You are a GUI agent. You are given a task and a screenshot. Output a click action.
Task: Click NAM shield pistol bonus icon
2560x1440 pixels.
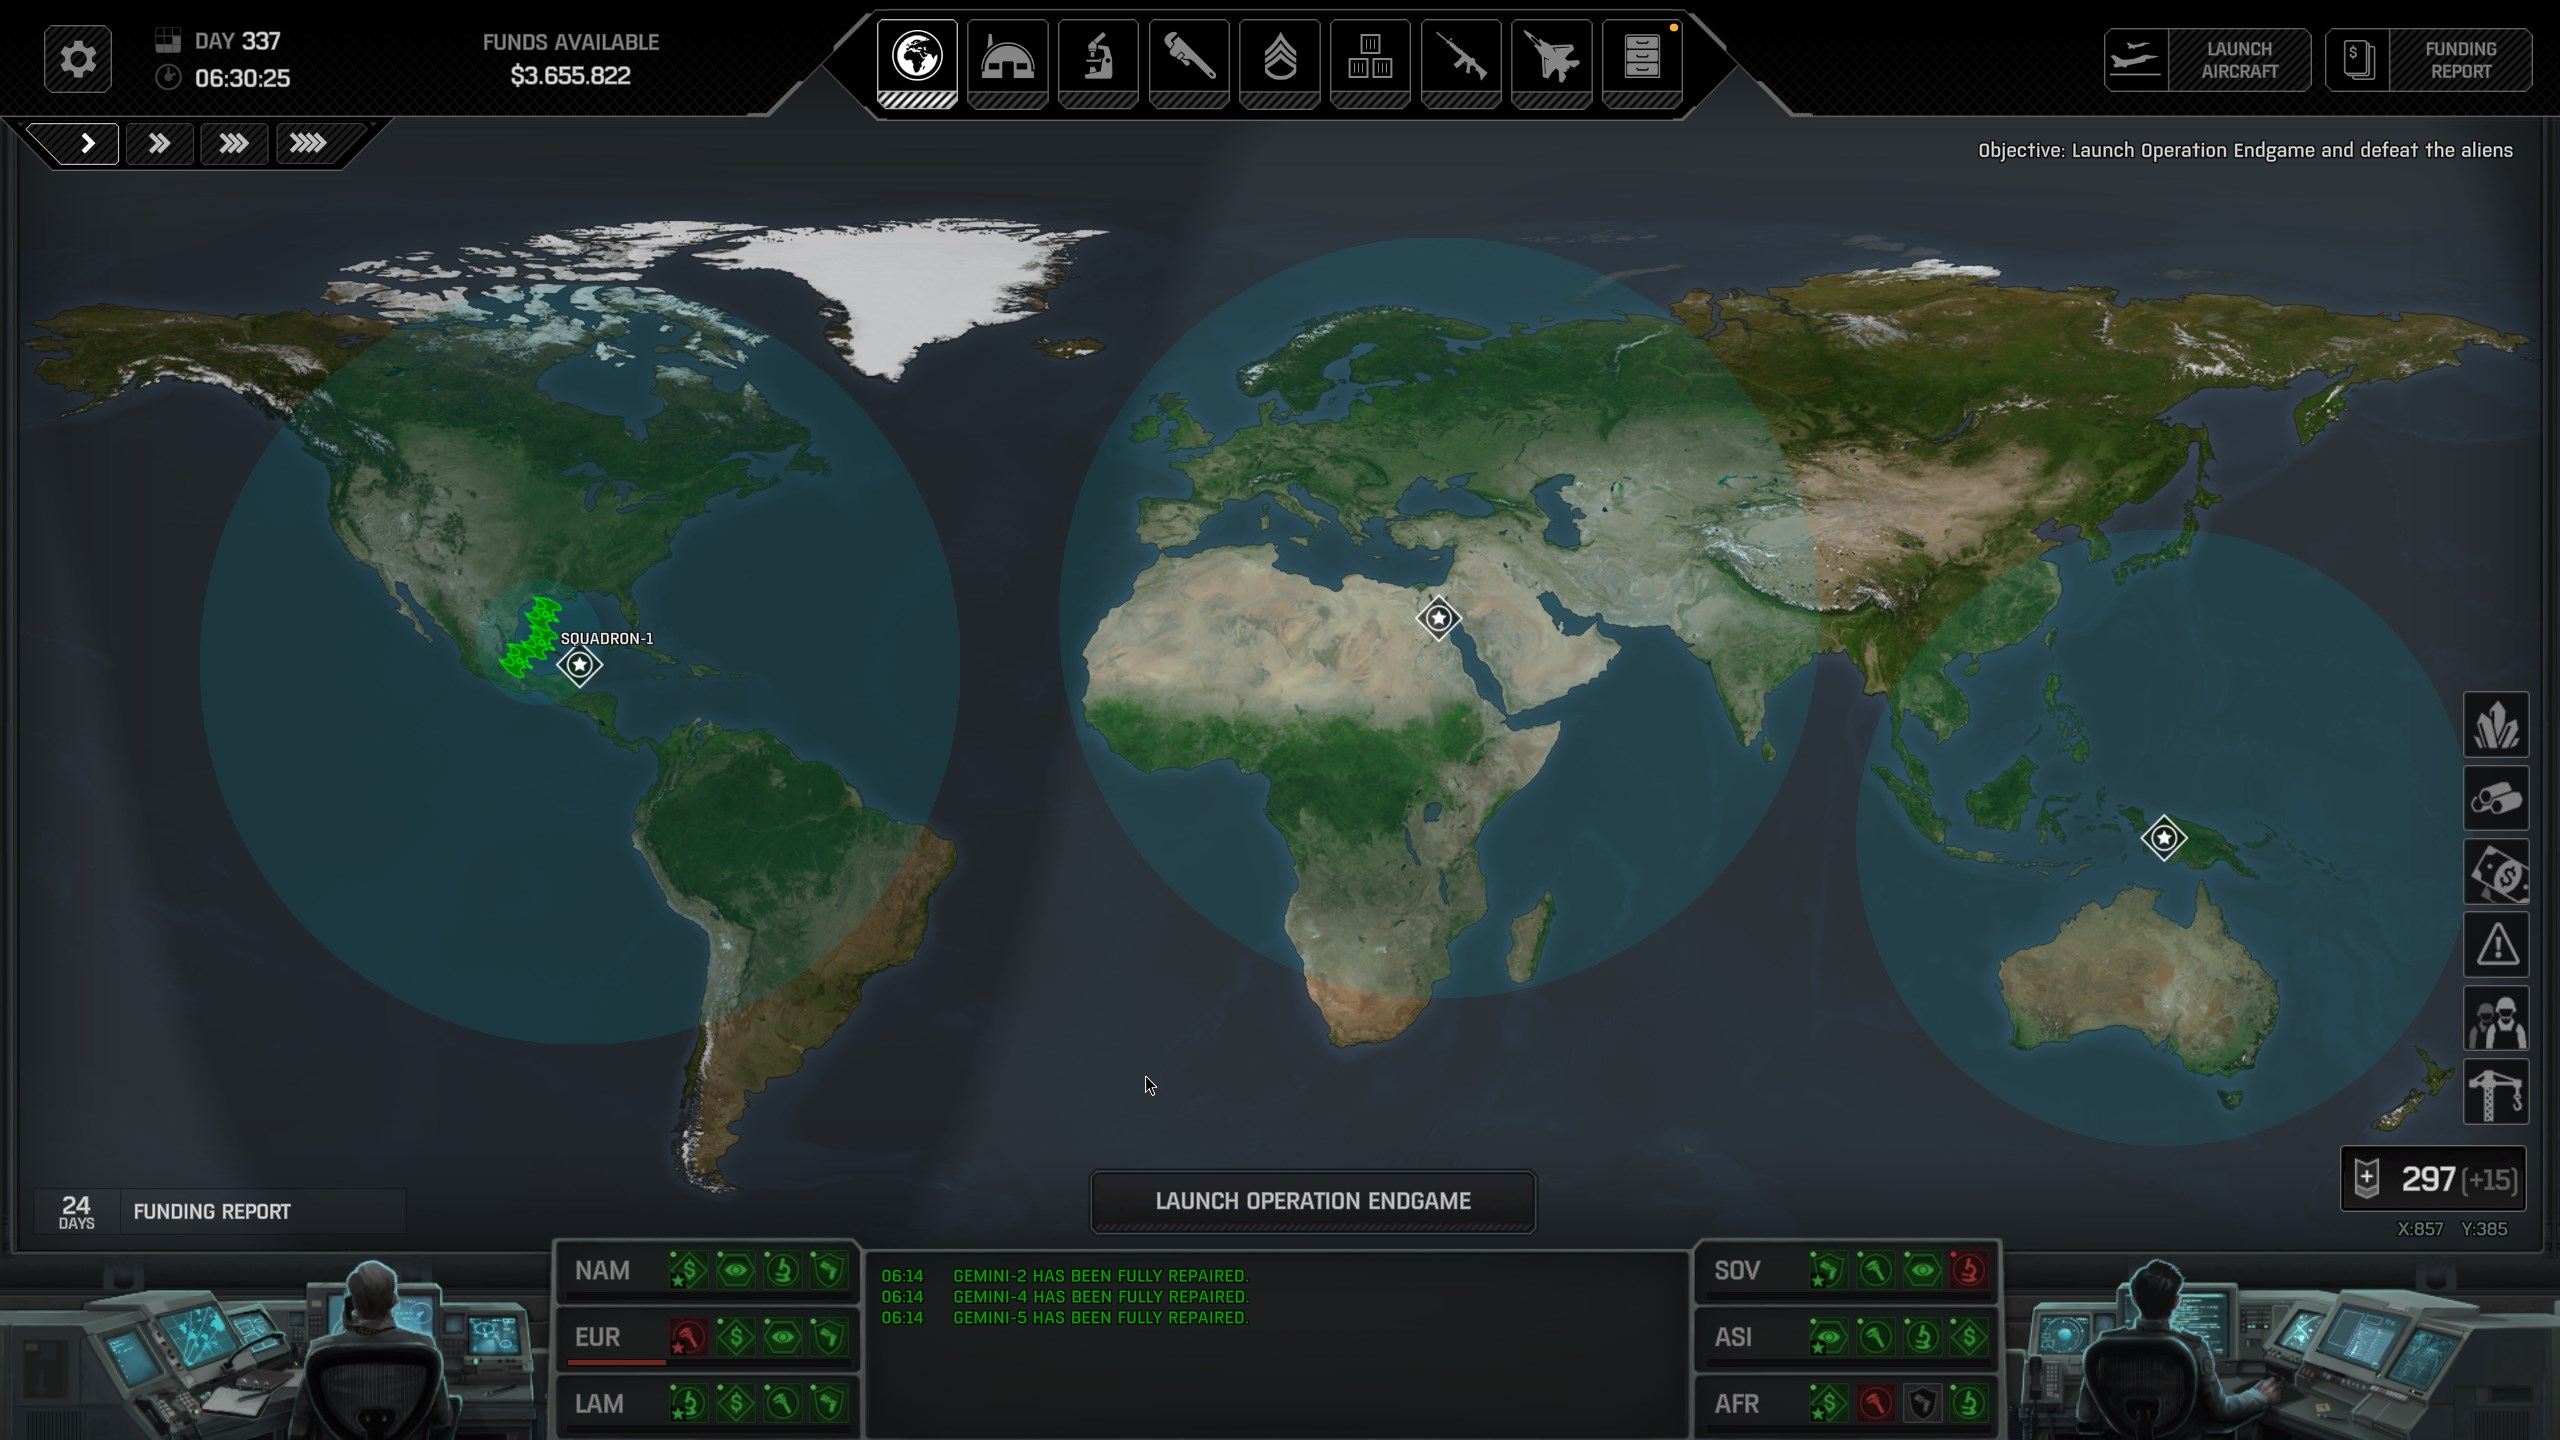[829, 1271]
